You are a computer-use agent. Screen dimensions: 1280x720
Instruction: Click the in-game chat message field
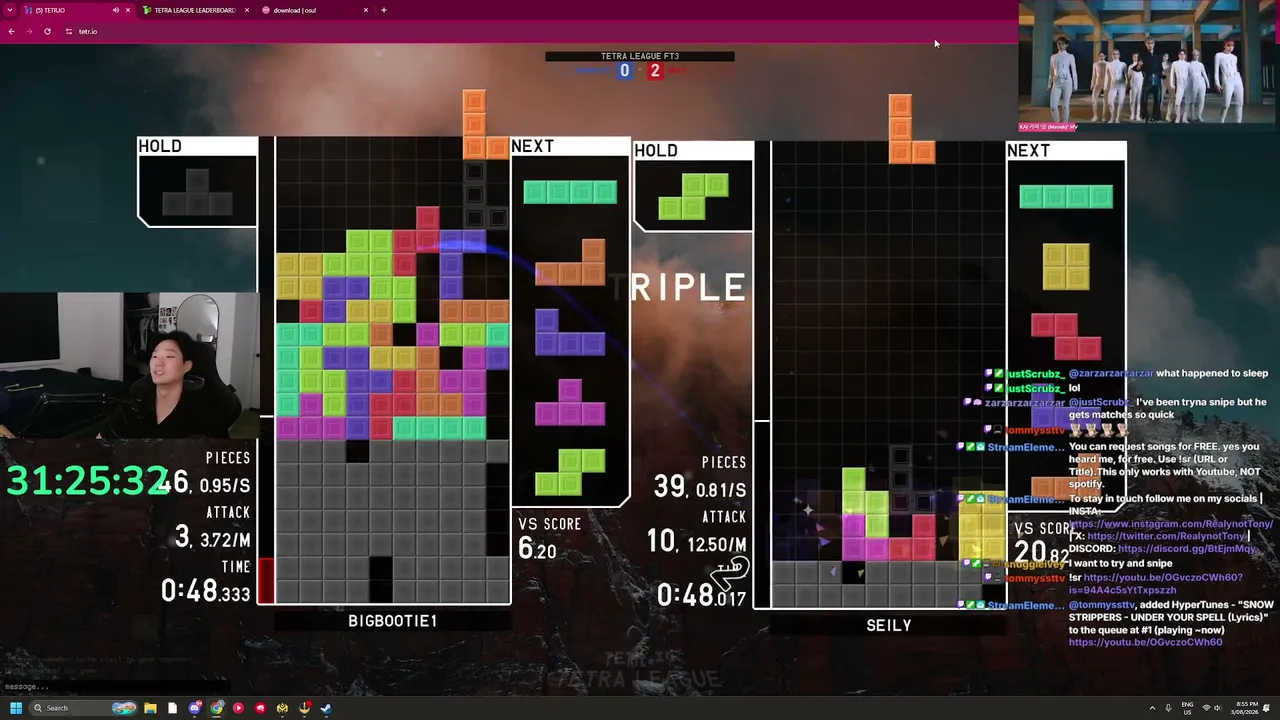[x=115, y=687]
